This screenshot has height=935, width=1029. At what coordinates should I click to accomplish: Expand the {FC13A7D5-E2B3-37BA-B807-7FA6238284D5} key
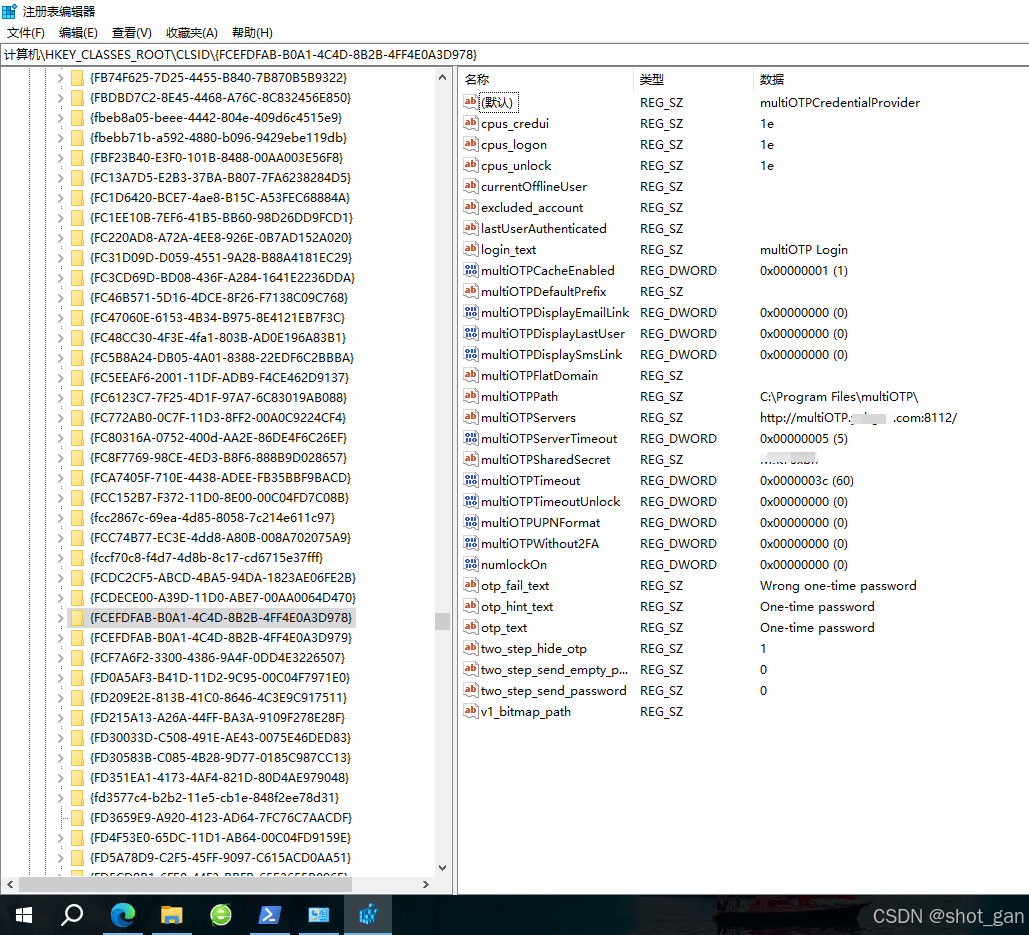point(60,178)
